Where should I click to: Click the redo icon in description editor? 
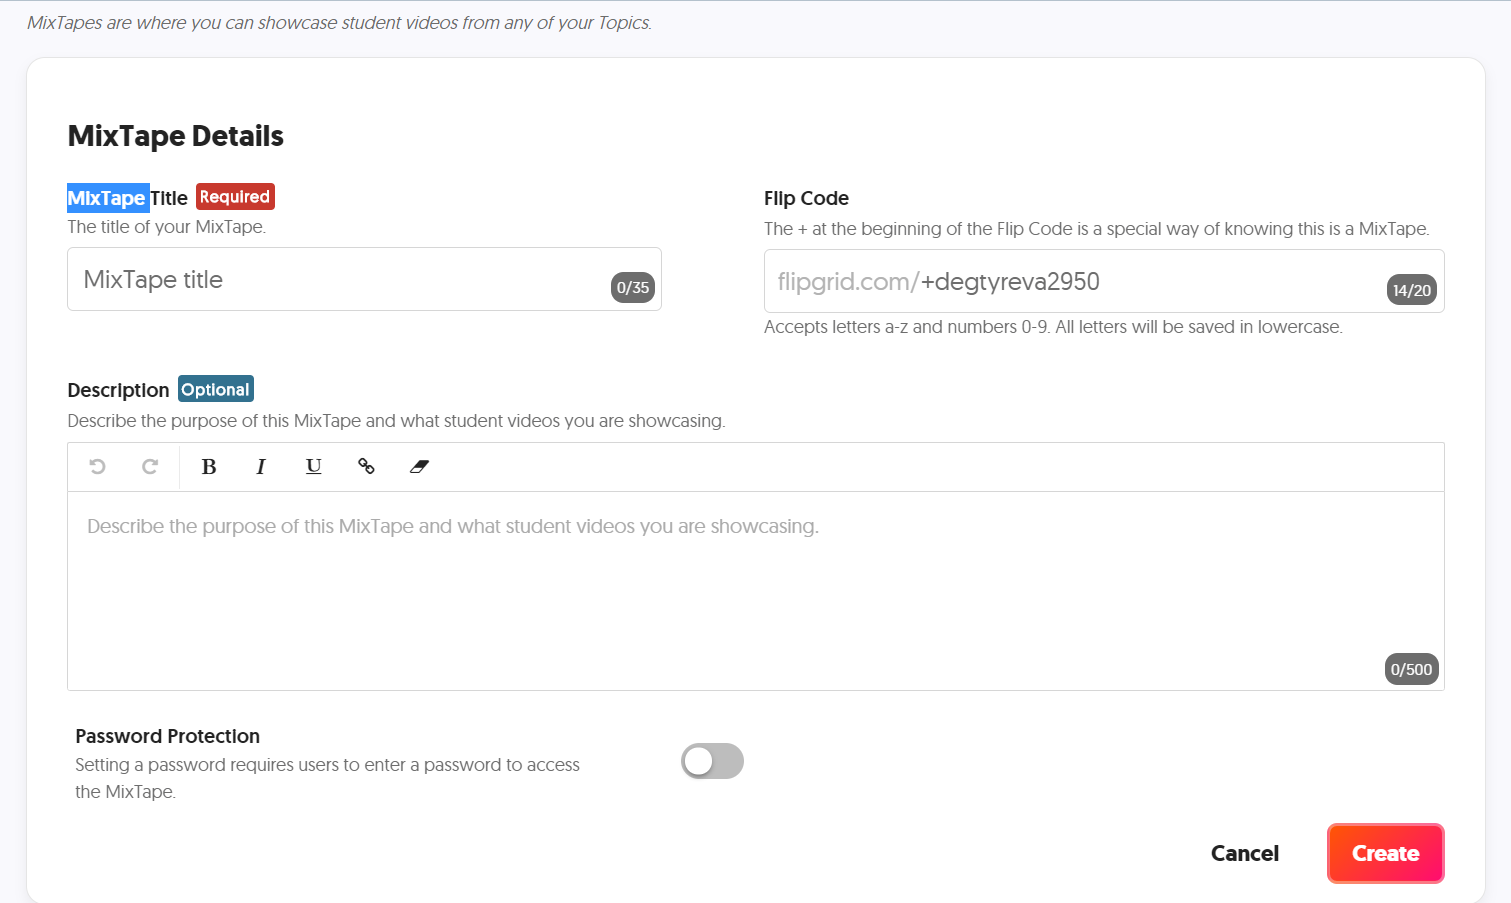point(150,466)
